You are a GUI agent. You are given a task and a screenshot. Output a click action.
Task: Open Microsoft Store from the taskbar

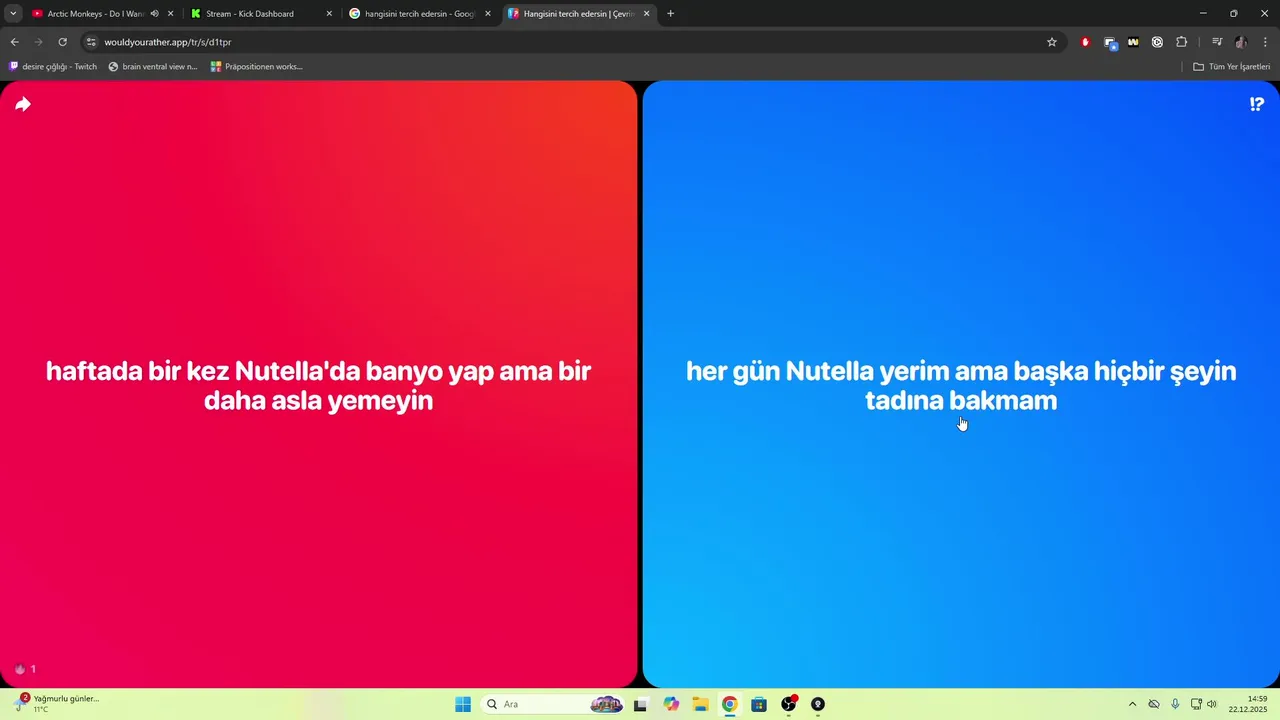click(759, 704)
